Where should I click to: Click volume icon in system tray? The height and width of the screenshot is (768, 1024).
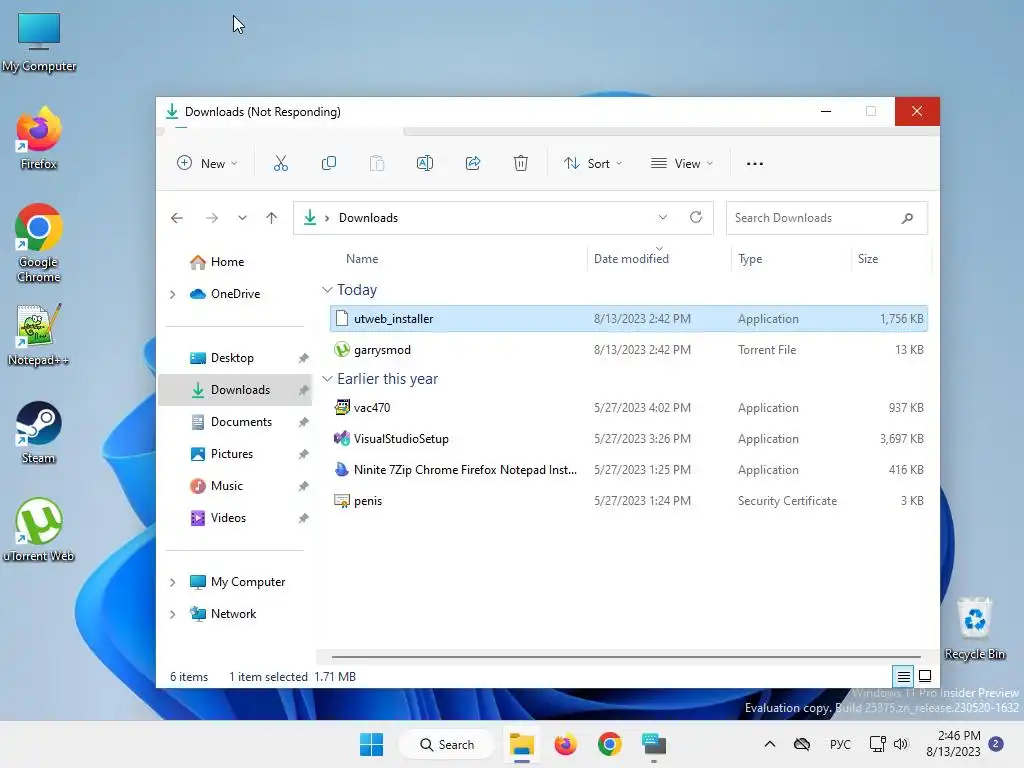[901, 744]
